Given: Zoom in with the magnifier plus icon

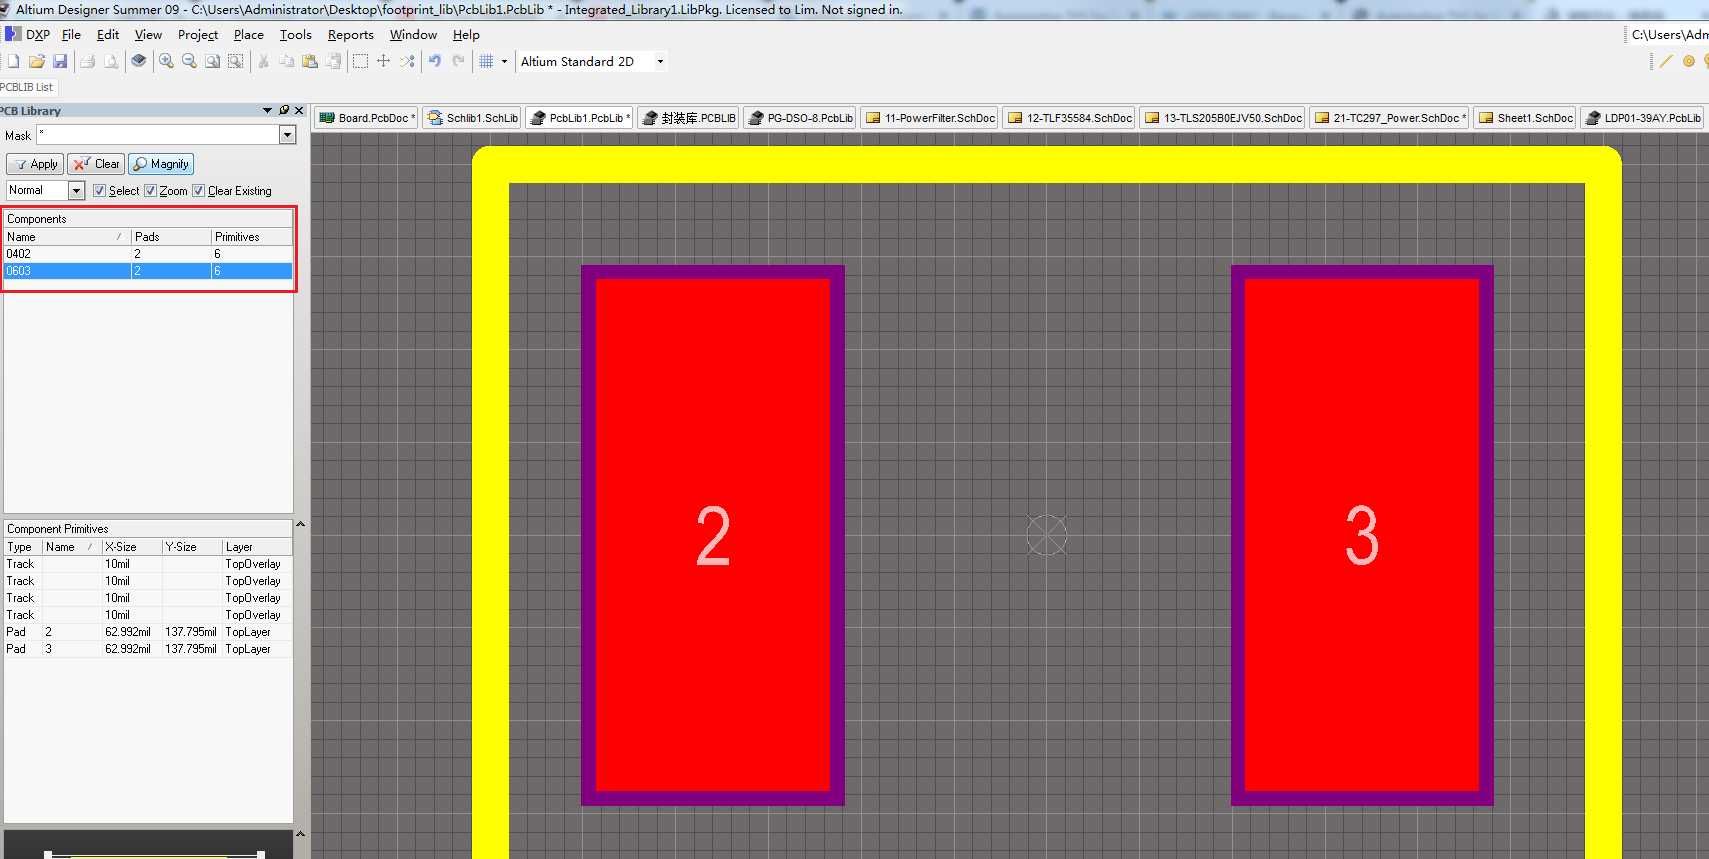Looking at the screenshot, I should [x=166, y=61].
